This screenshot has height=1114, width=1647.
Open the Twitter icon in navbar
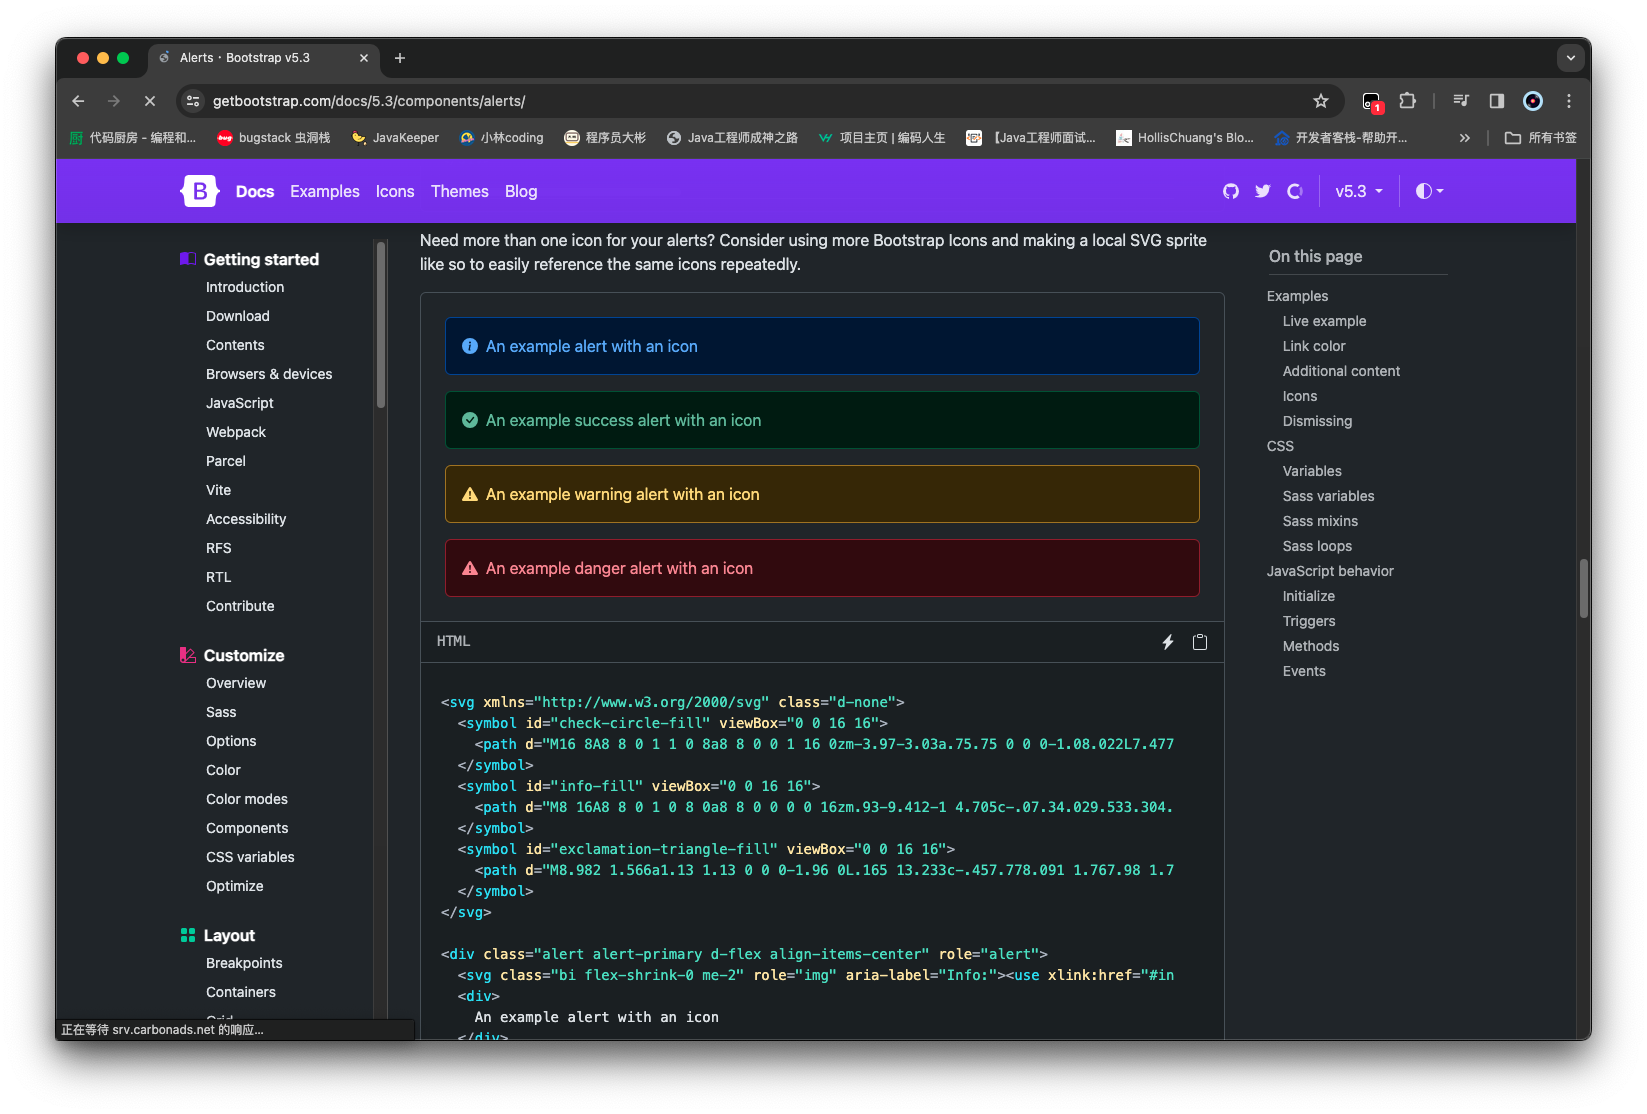point(1263,191)
